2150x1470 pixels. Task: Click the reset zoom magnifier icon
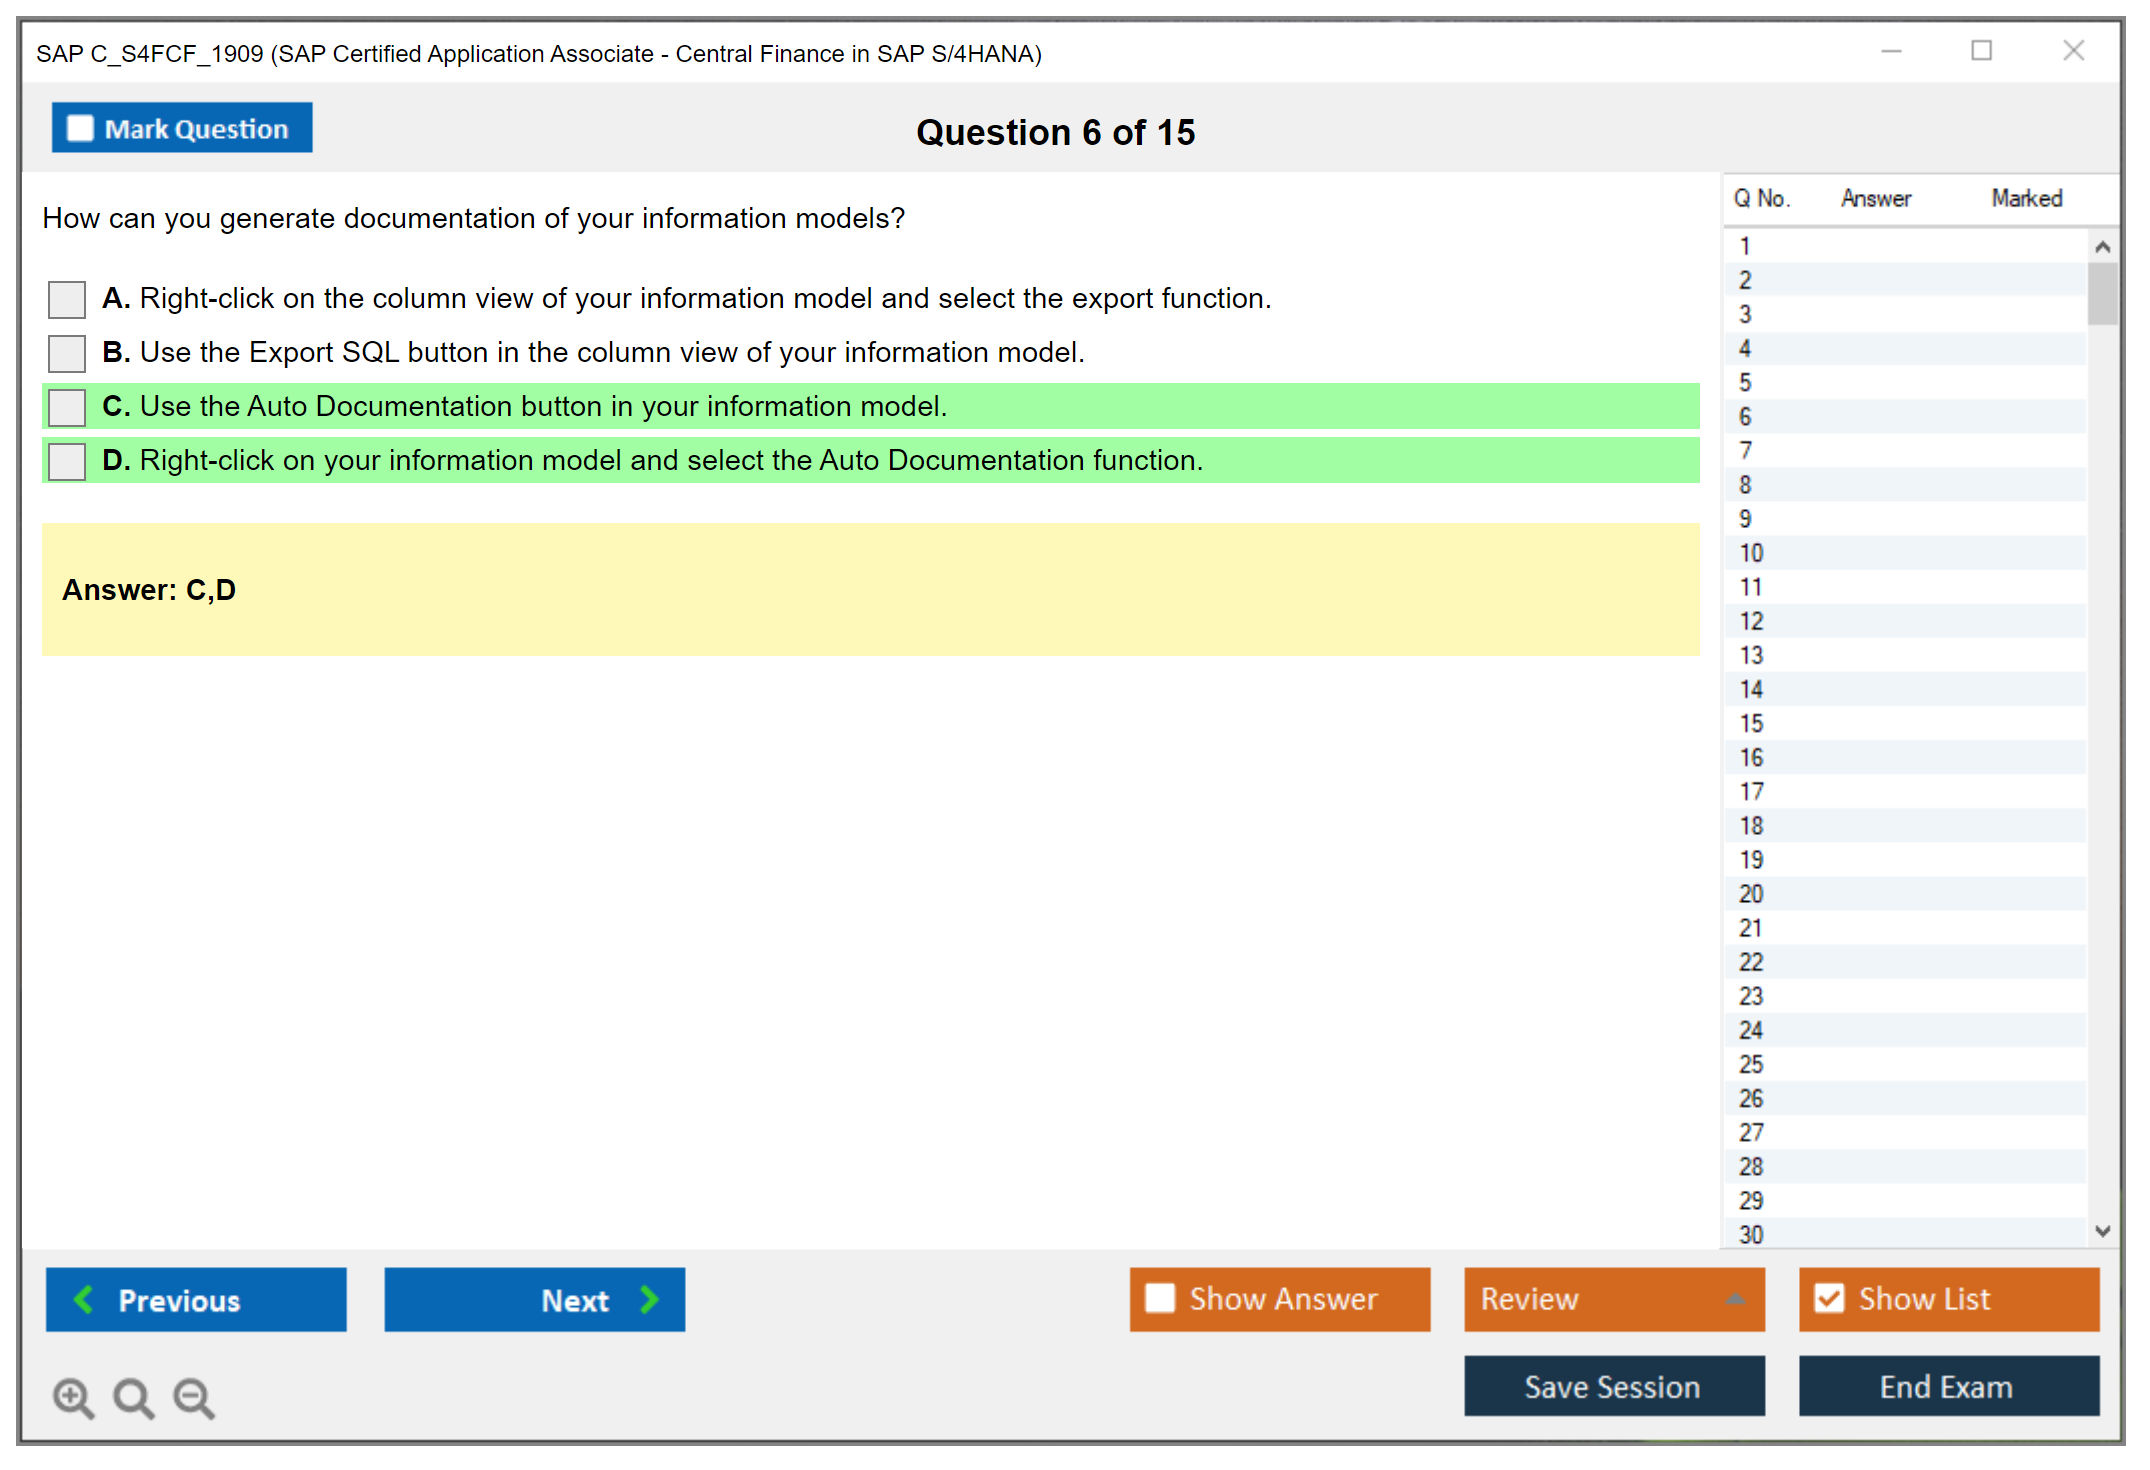click(x=133, y=1397)
